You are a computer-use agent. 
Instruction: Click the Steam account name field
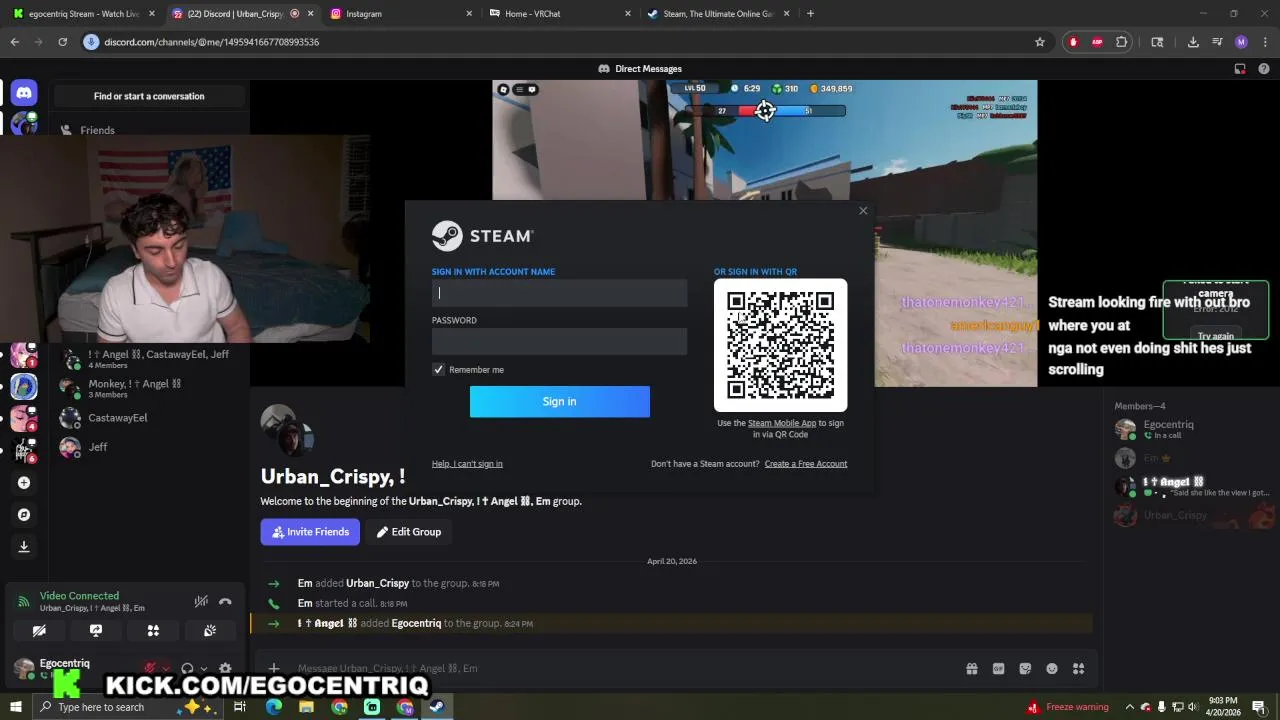tap(559, 293)
